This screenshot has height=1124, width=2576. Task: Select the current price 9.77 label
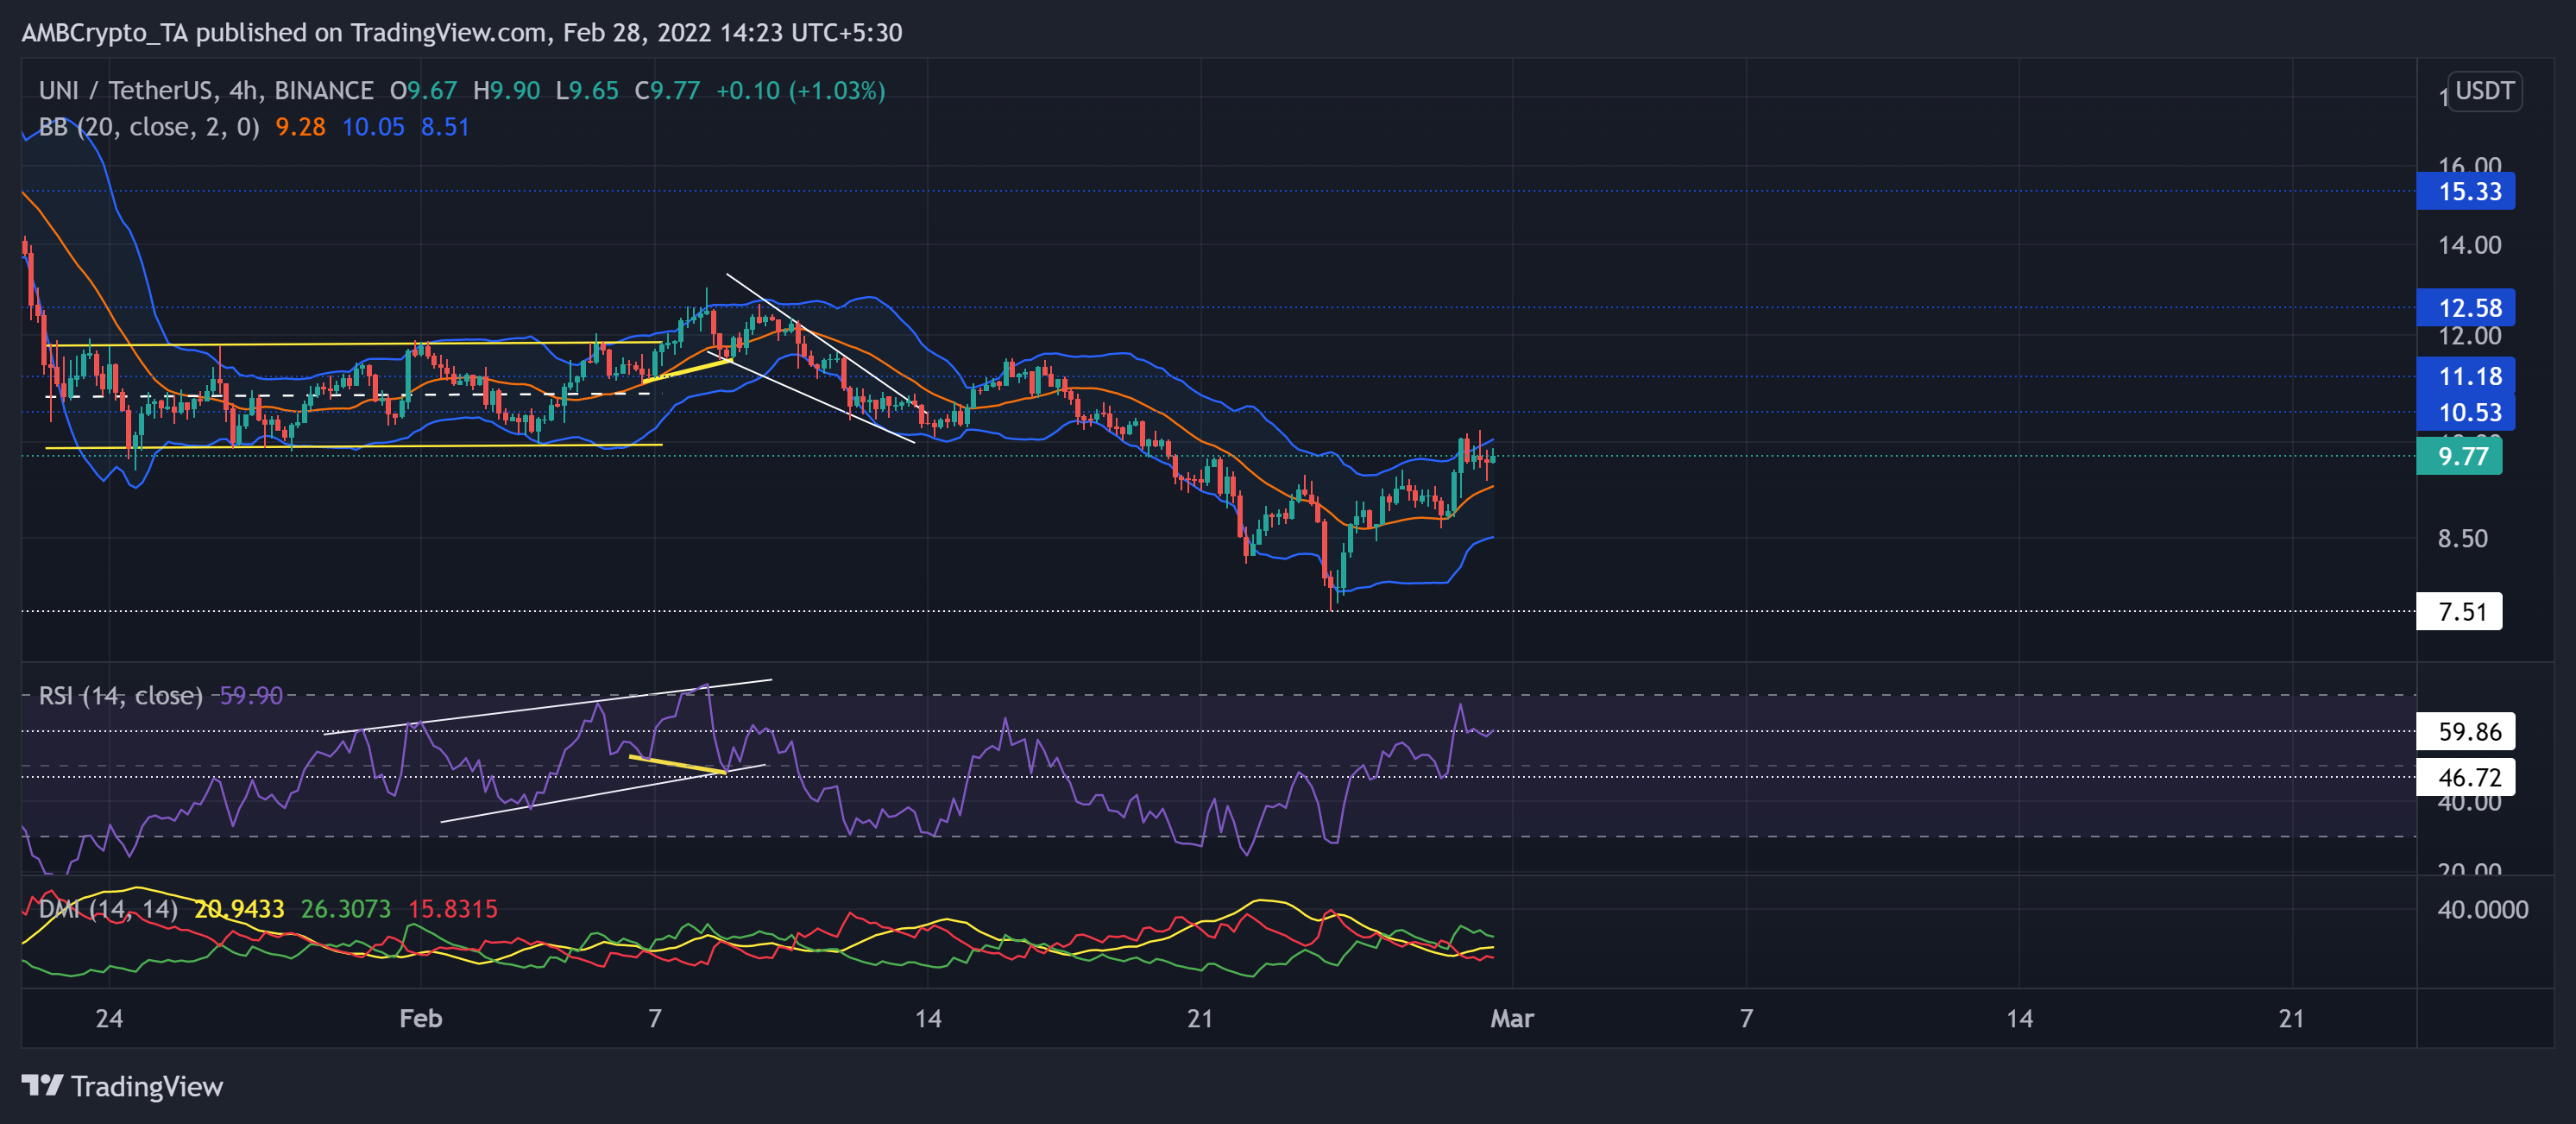(2459, 457)
